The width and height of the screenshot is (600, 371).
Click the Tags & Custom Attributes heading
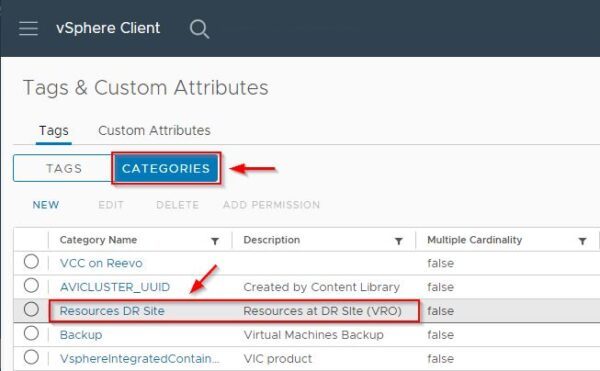[146, 88]
